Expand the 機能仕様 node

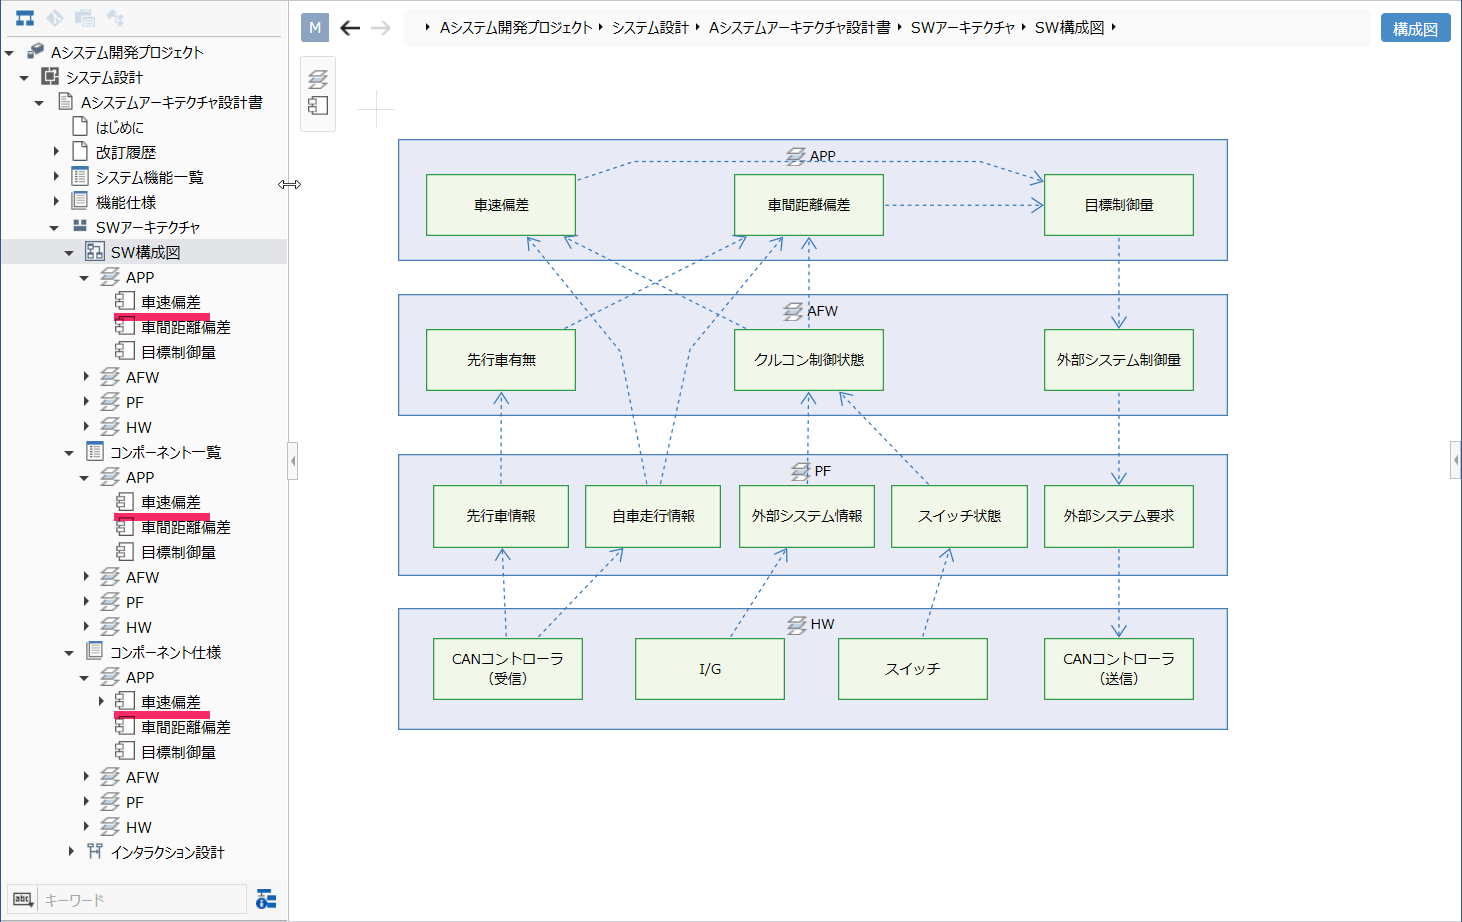pyautogui.click(x=56, y=201)
